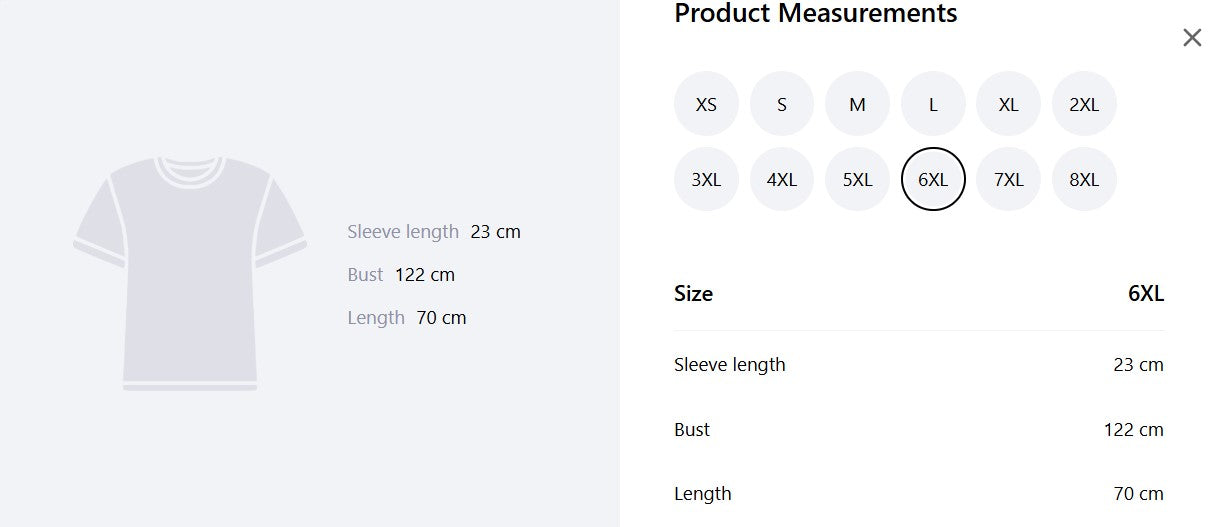Click the Sleeve length row in the table

point(919,365)
